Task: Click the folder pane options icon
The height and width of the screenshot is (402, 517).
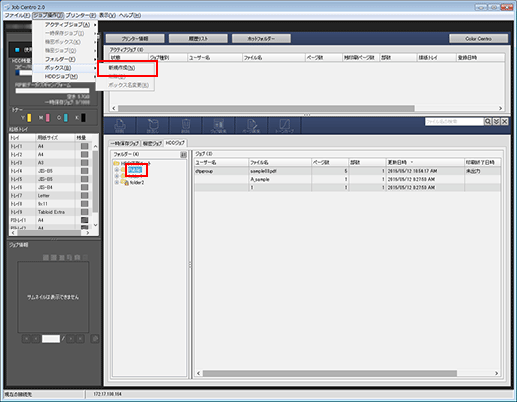Action: pos(183,155)
